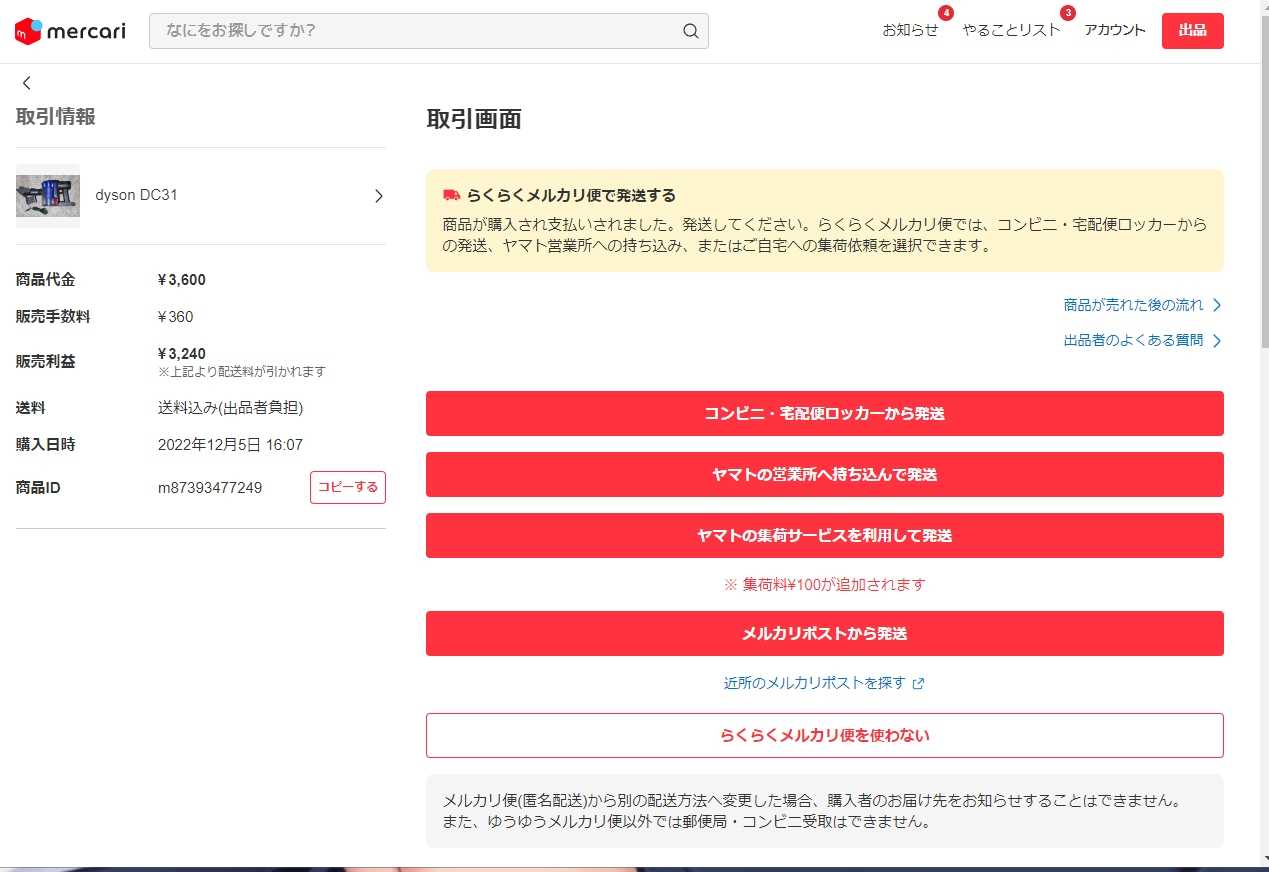Image resolution: width=1269 pixels, height=872 pixels.
Task: Click the external link icon beside メルカリポスト
Action: pyautogui.click(x=919, y=684)
